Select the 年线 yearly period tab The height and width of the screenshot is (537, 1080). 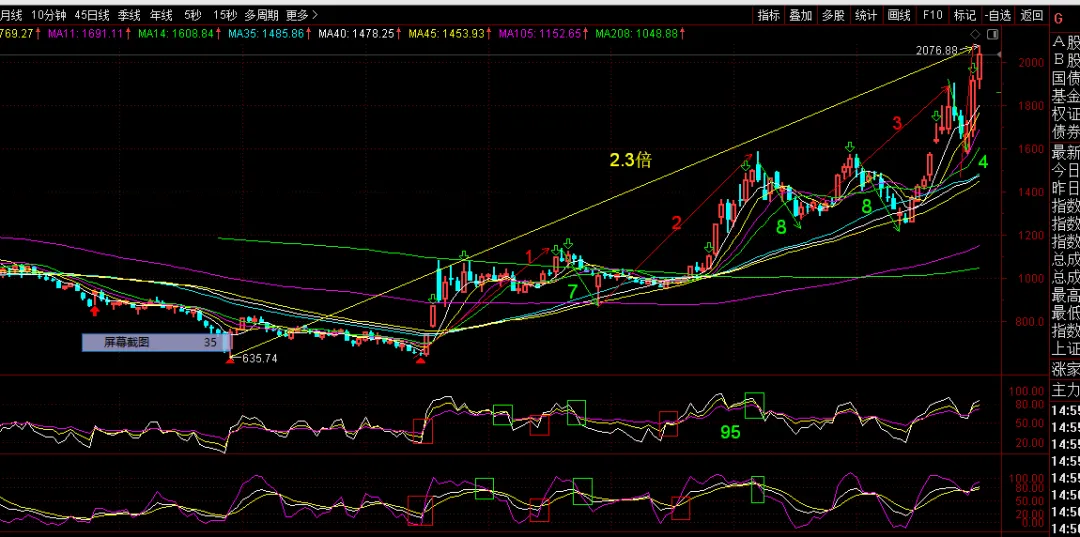coord(161,14)
